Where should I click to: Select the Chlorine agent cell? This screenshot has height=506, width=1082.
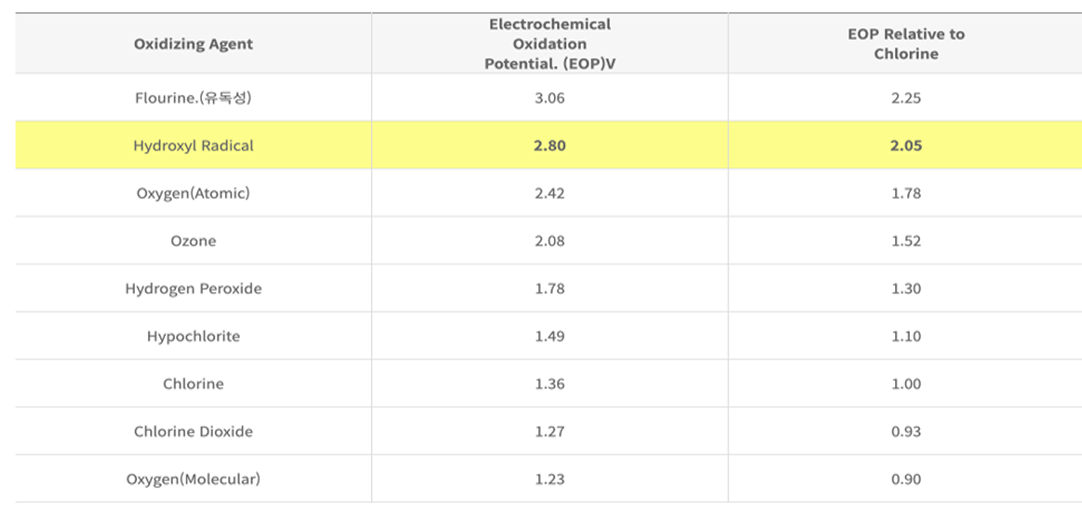click(x=193, y=384)
